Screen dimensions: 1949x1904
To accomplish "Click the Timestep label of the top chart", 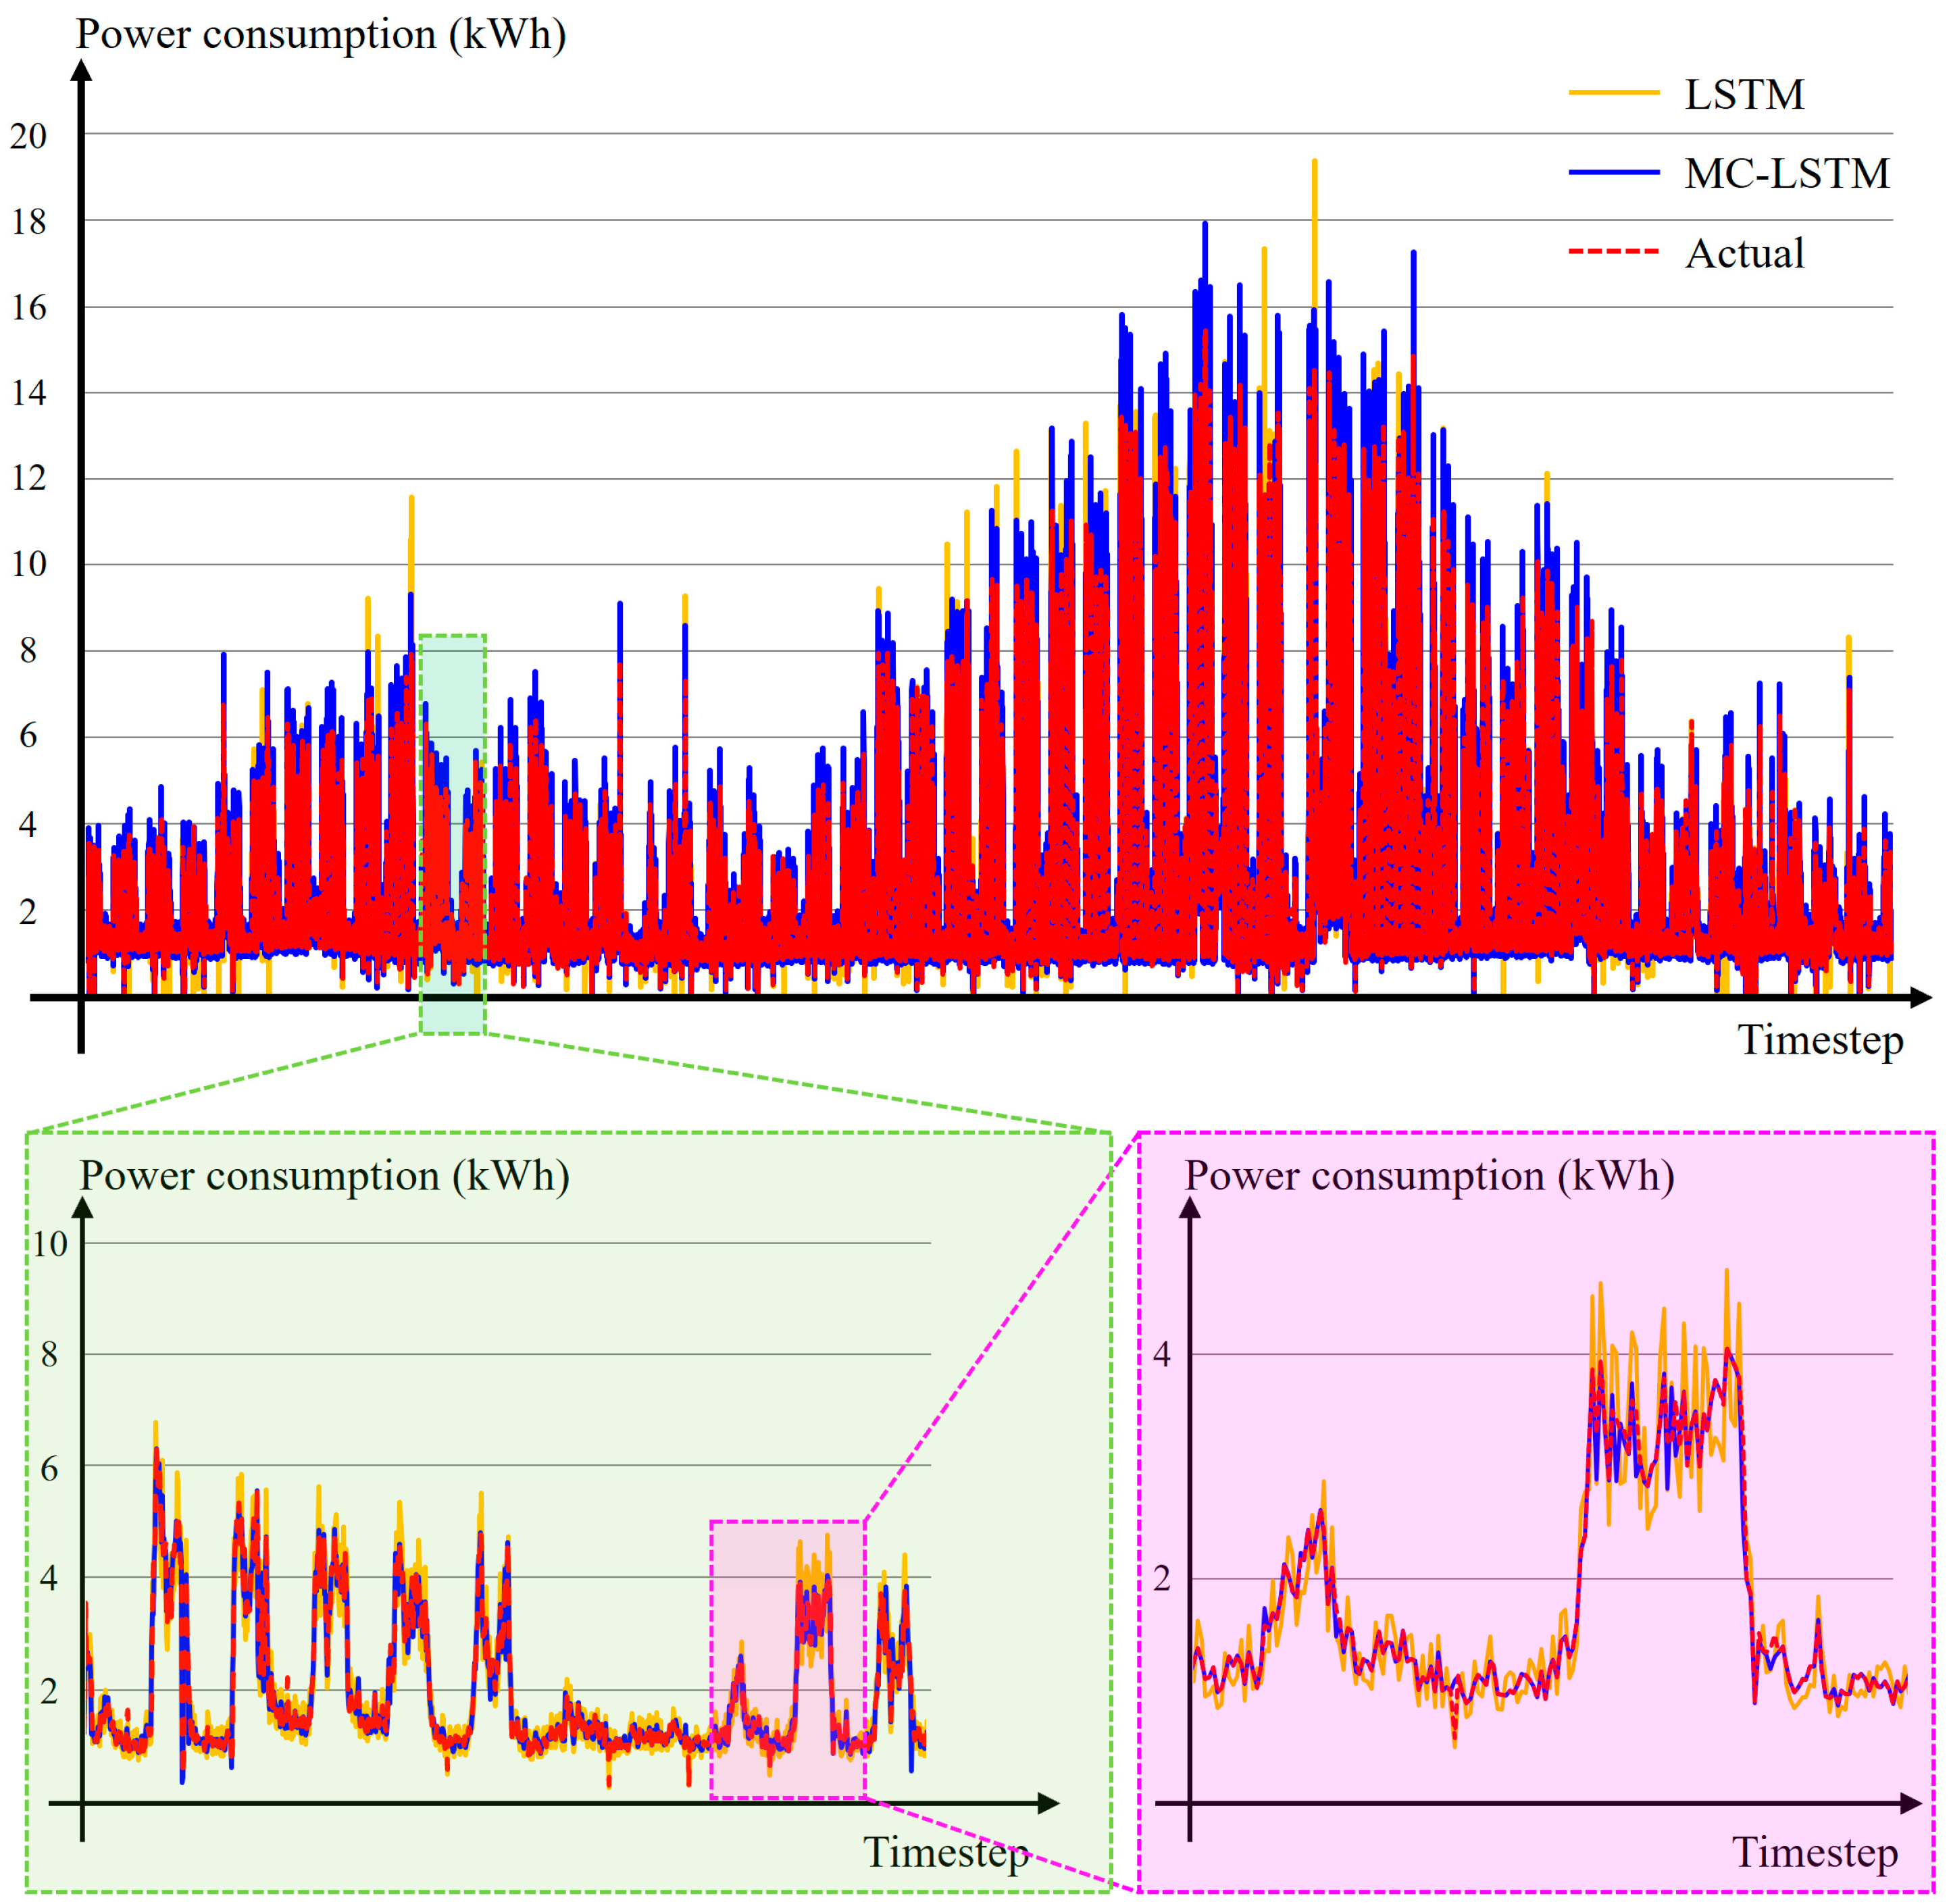I will (1820, 1040).
